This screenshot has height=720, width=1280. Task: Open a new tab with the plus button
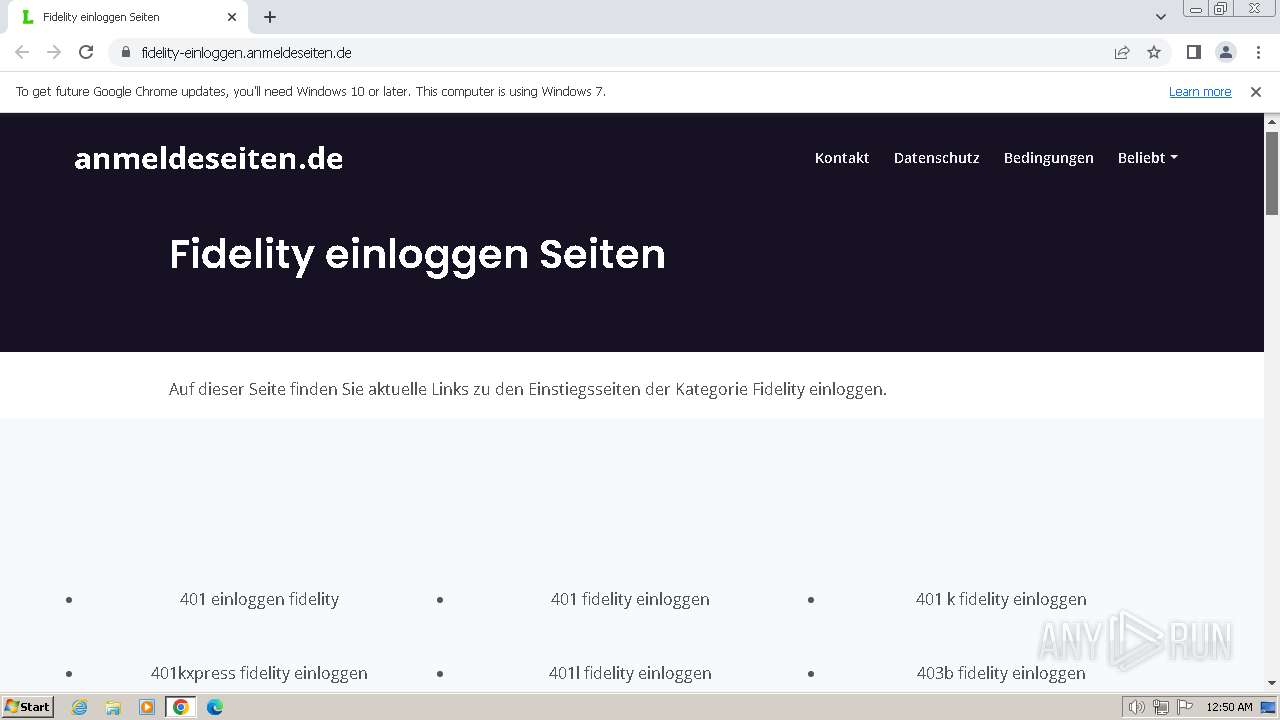click(x=270, y=17)
